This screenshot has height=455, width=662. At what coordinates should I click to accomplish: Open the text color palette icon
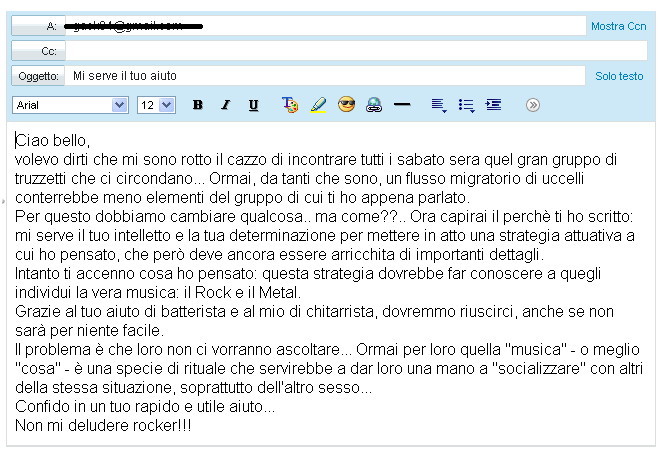click(290, 105)
